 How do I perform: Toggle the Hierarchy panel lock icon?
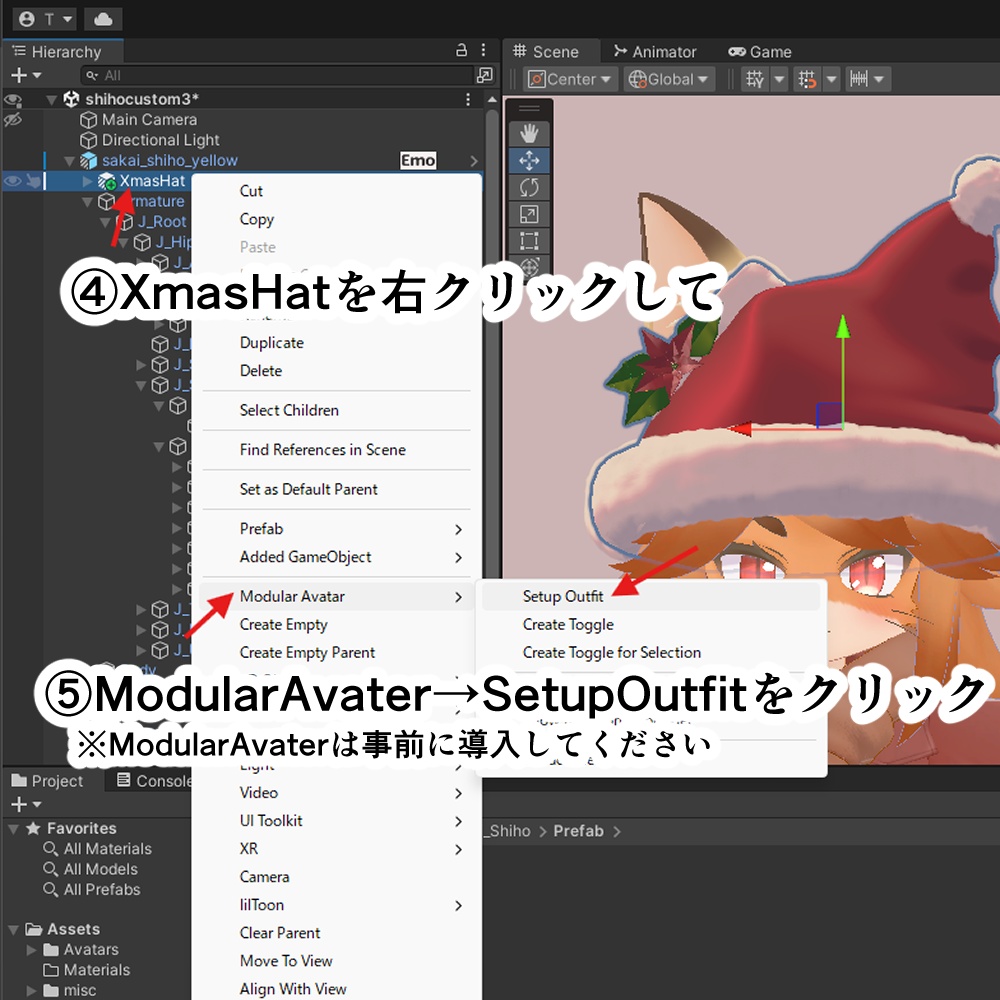(x=462, y=50)
